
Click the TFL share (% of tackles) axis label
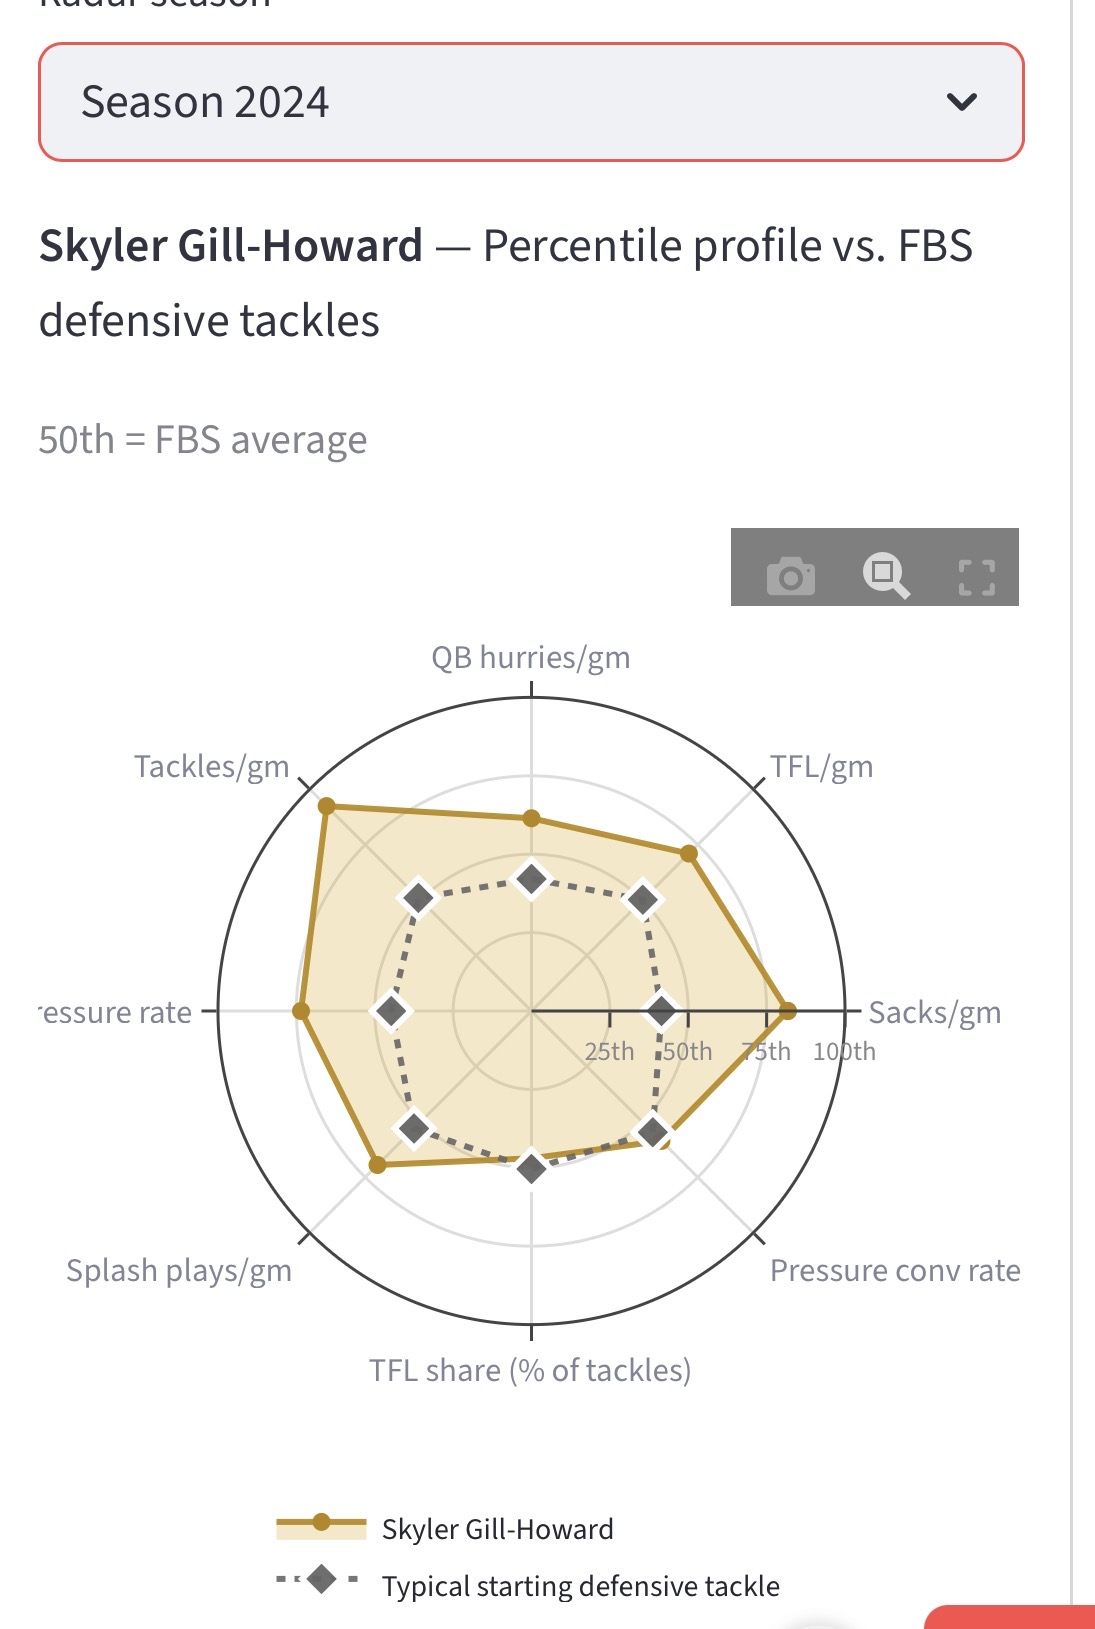530,1370
